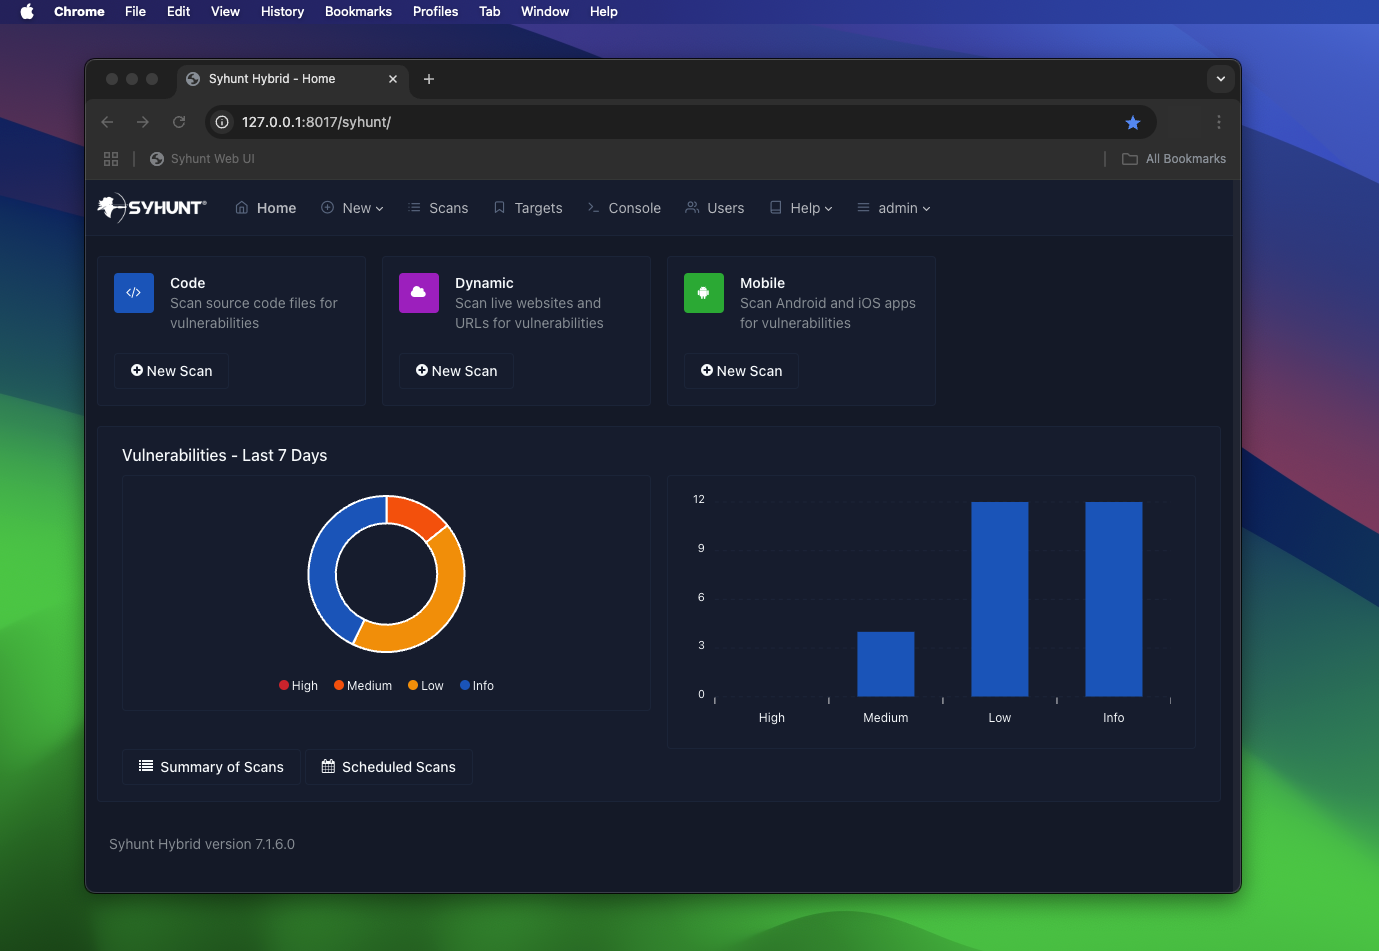Expand the tab search dropdown
Image resolution: width=1379 pixels, height=951 pixels.
(1221, 79)
